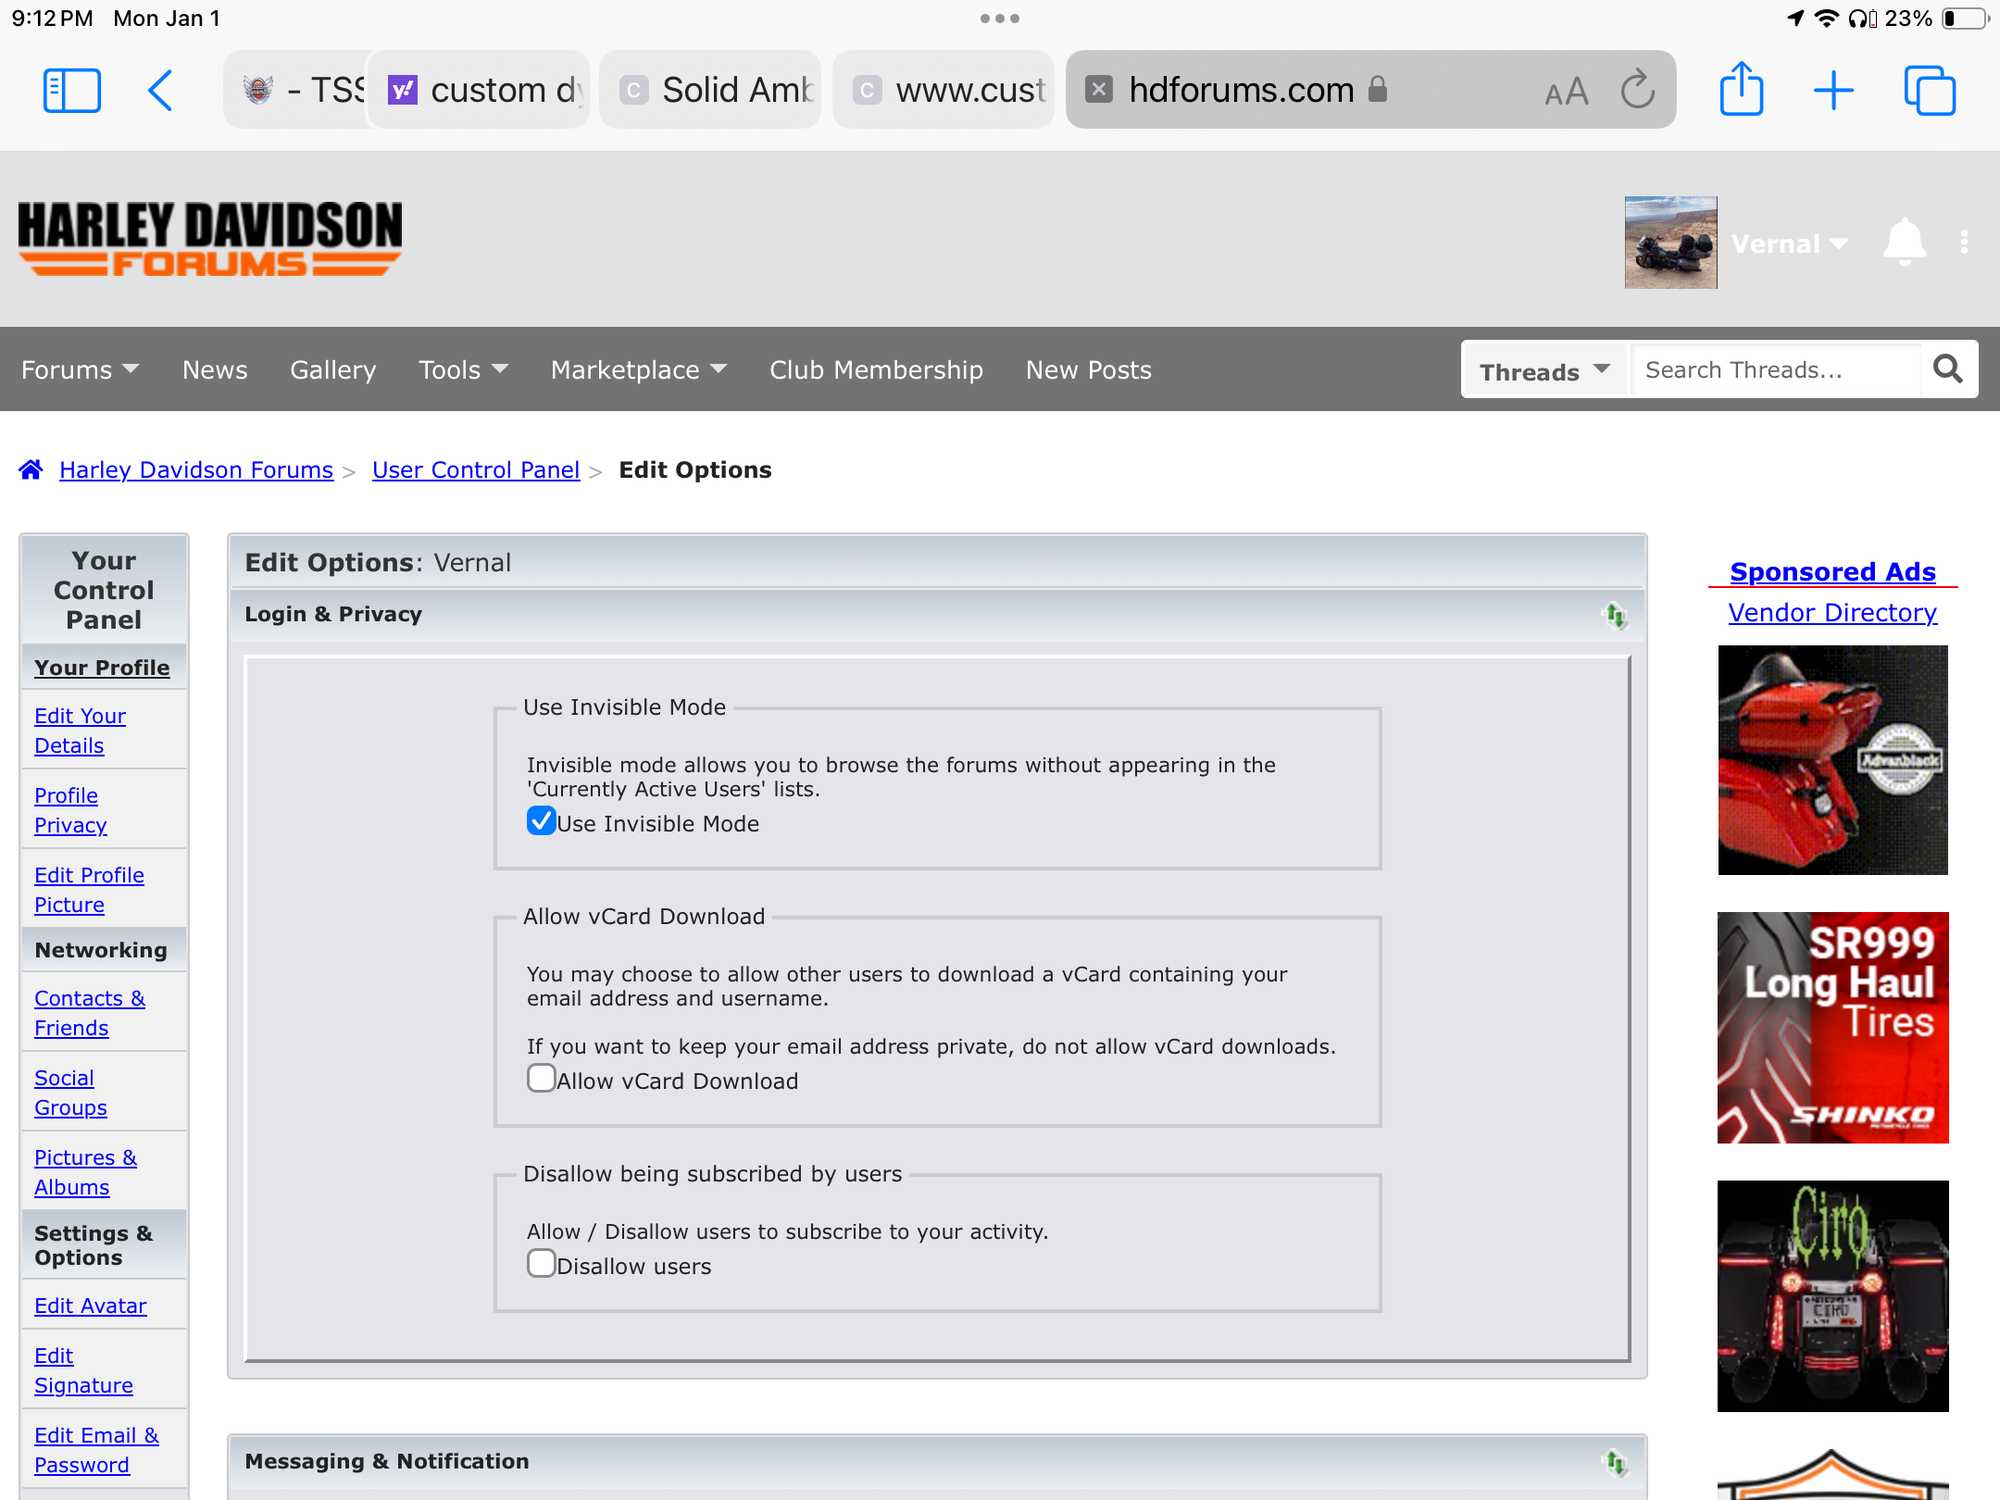Open Safari tab overview icon
This screenshot has height=1500, width=2000.
pos(1929,90)
